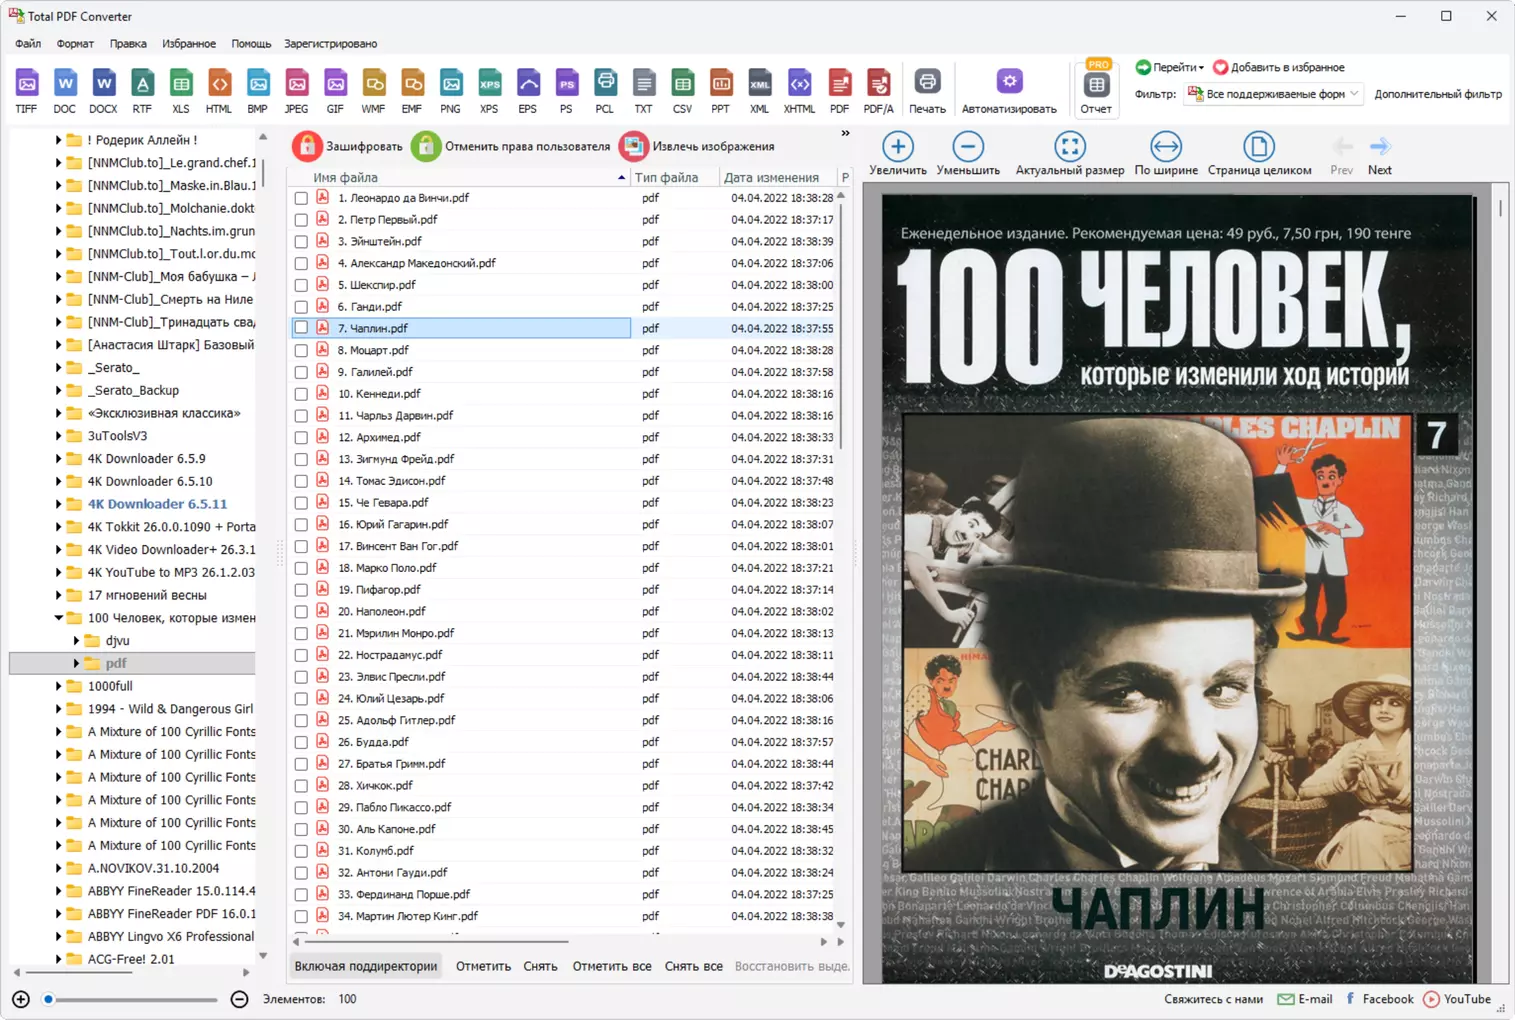Click the WMF conversion icon

(374, 91)
